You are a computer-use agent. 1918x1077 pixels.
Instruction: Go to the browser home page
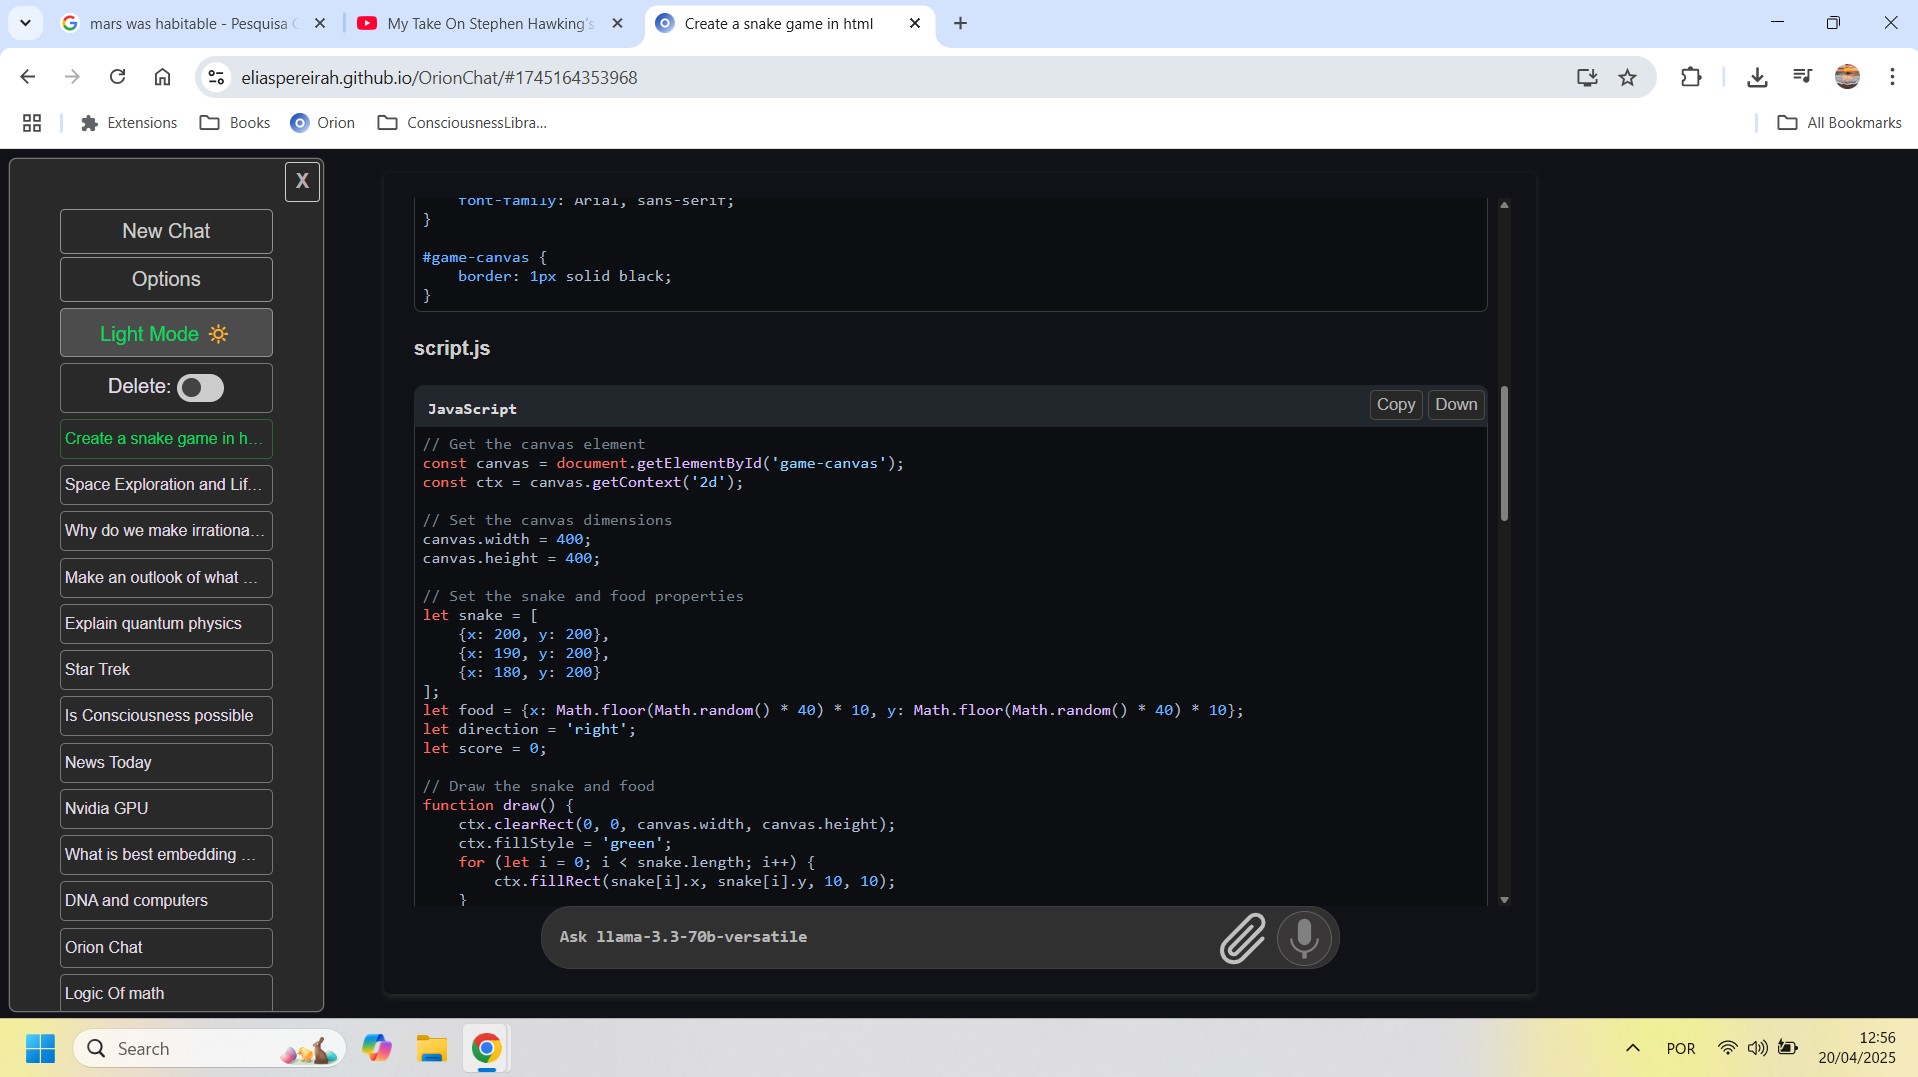click(162, 78)
